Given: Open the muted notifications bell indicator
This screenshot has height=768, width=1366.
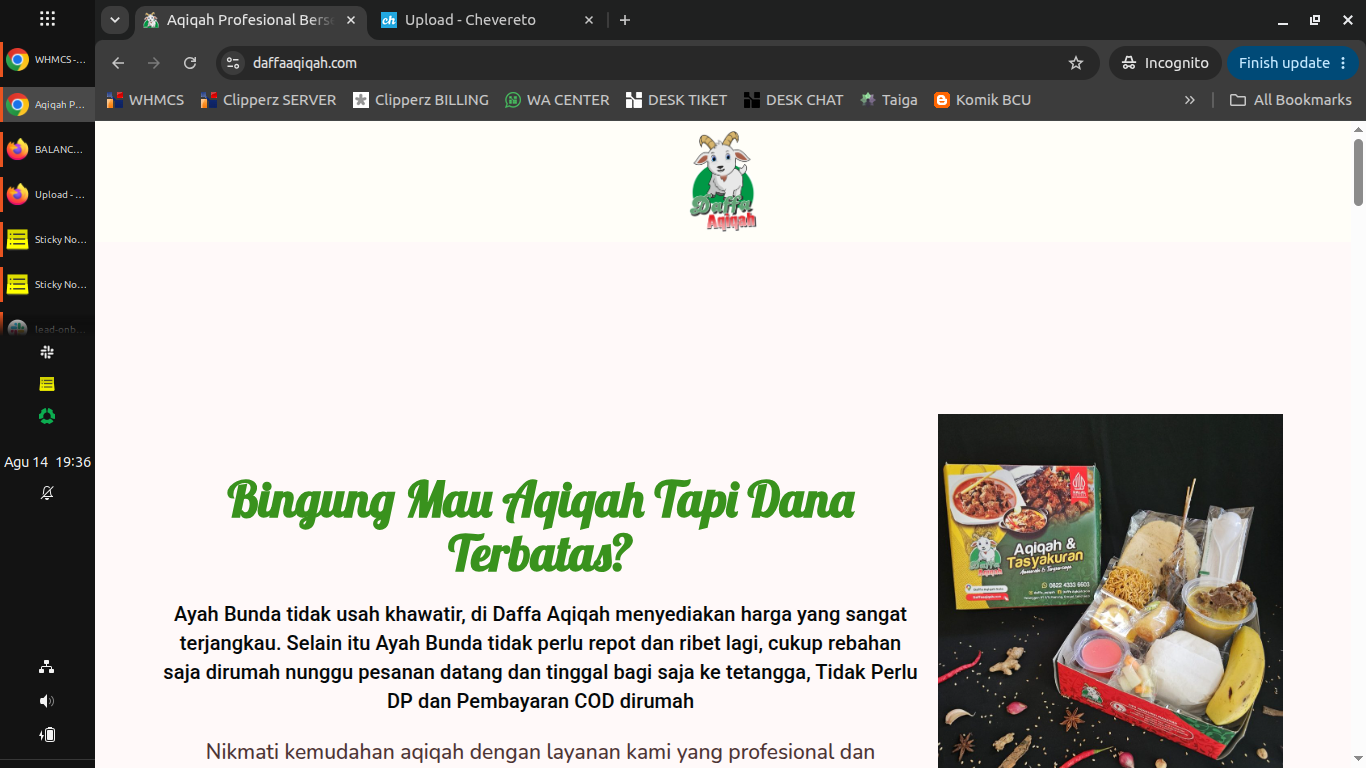Looking at the screenshot, I should coord(47,493).
